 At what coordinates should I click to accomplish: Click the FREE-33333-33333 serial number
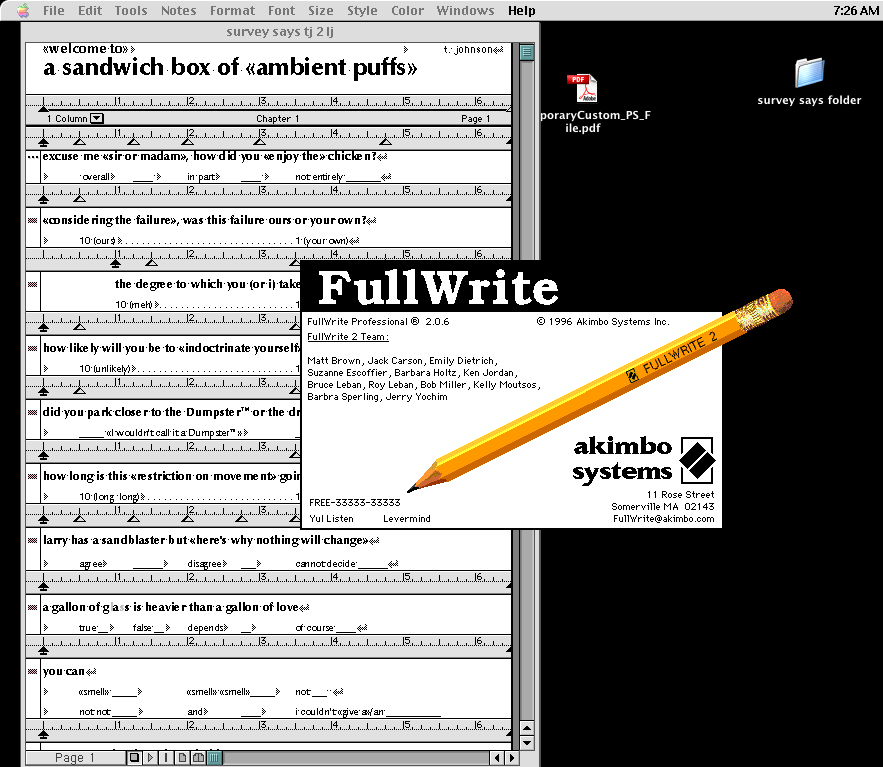(354, 502)
